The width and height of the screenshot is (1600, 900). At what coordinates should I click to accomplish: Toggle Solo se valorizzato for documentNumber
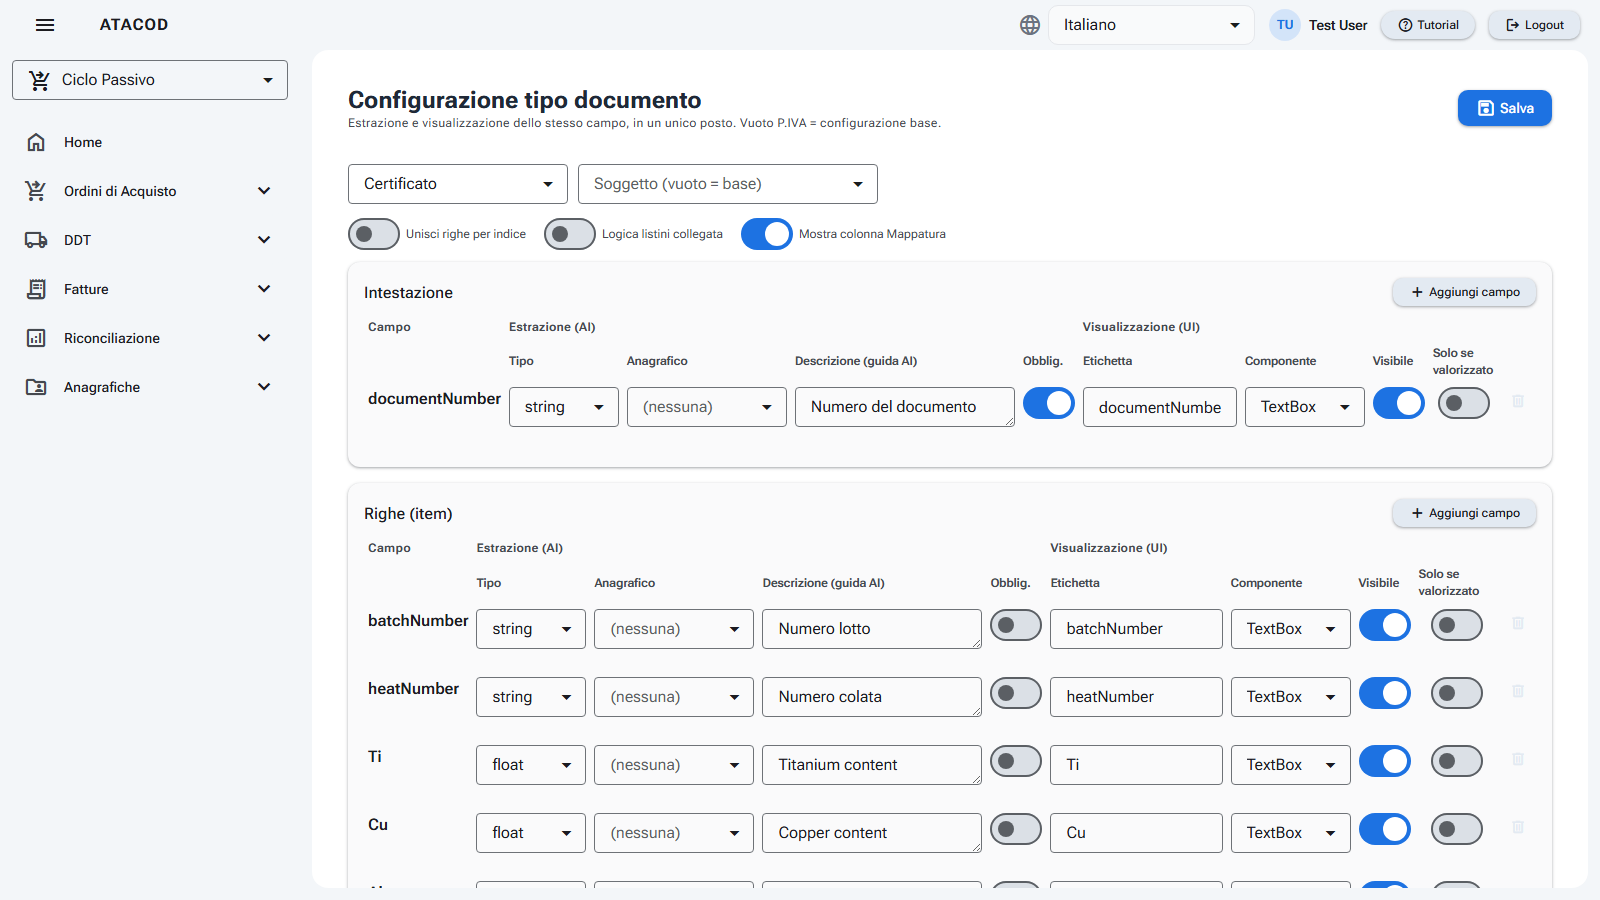pos(1464,403)
